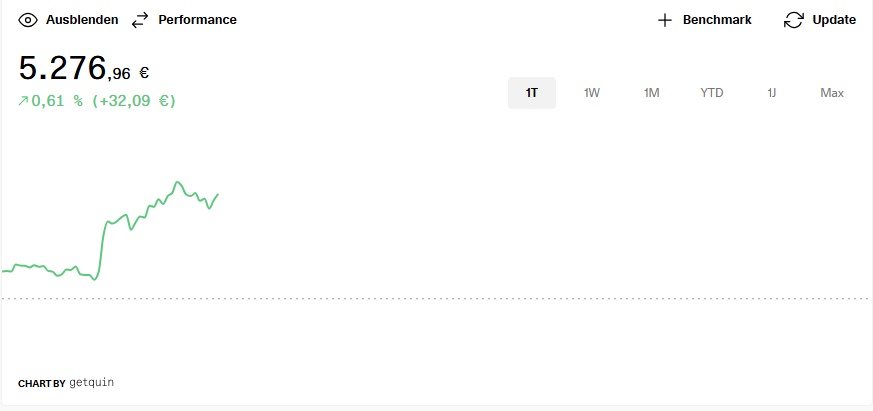The height and width of the screenshot is (411, 873).
Task: Click the peak of the green chart line
Action: (x=177, y=182)
